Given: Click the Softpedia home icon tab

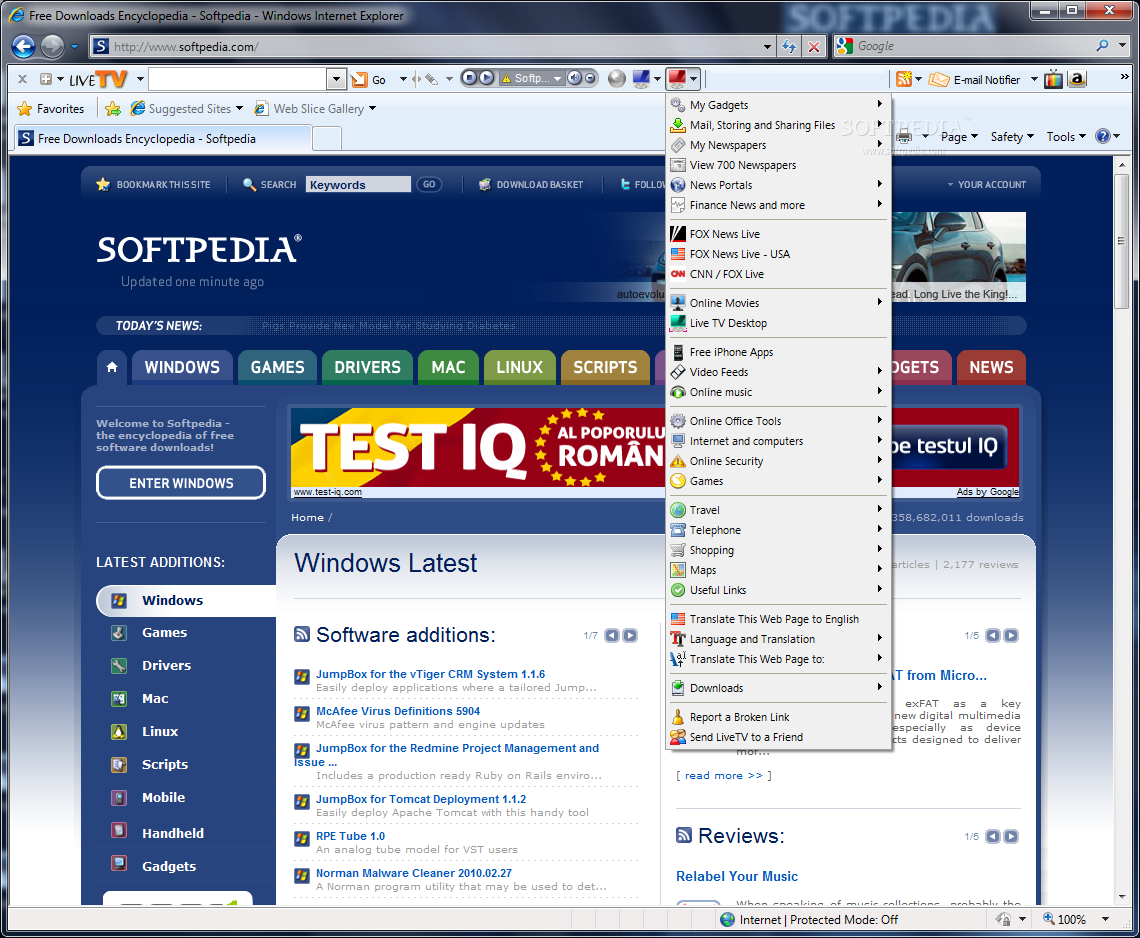Looking at the screenshot, I should [112, 367].
